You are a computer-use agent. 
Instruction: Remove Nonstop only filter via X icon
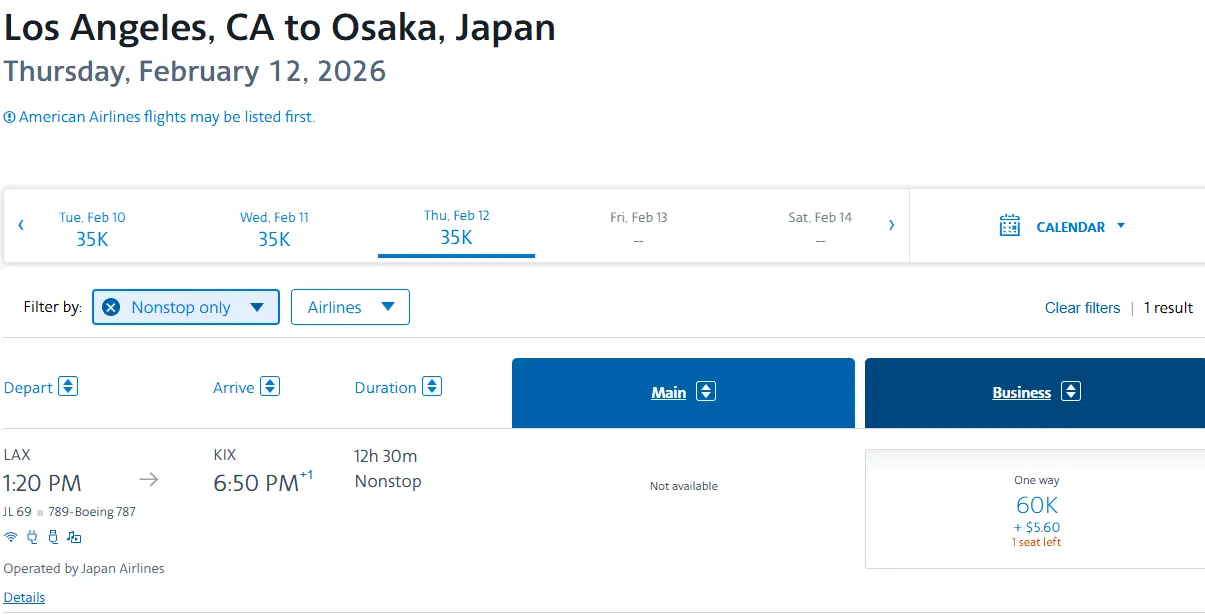click(x=112, y=307)
